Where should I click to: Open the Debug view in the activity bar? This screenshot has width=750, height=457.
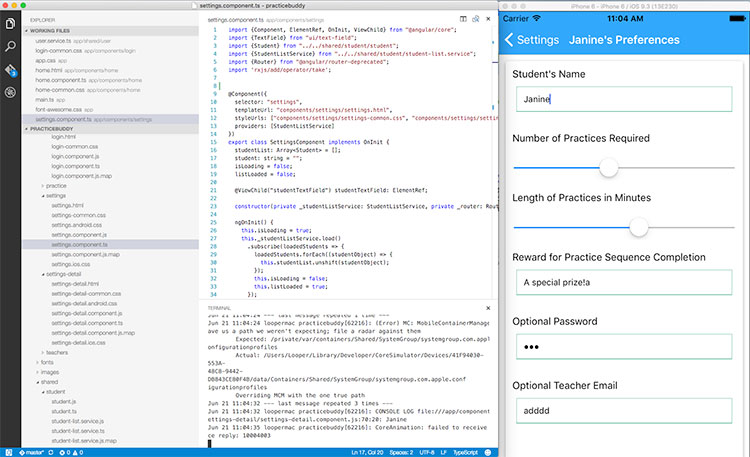tap(10, 92)
